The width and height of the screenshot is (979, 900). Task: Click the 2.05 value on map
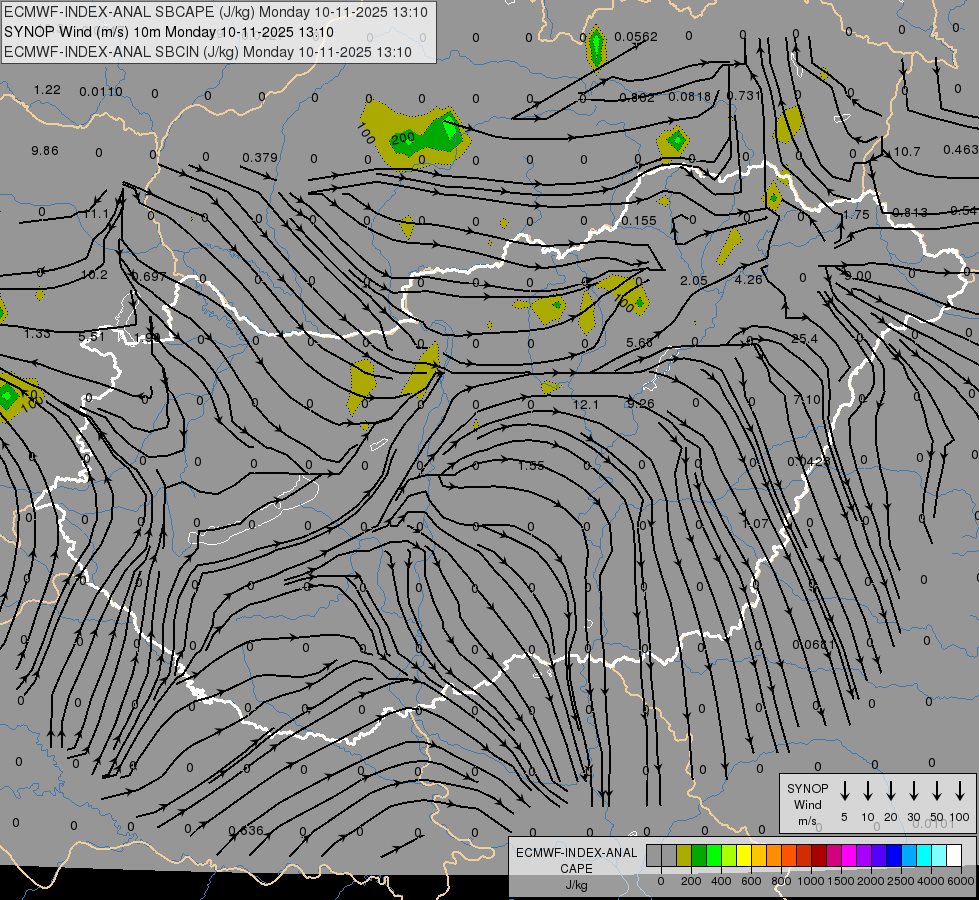coord(694,280)
